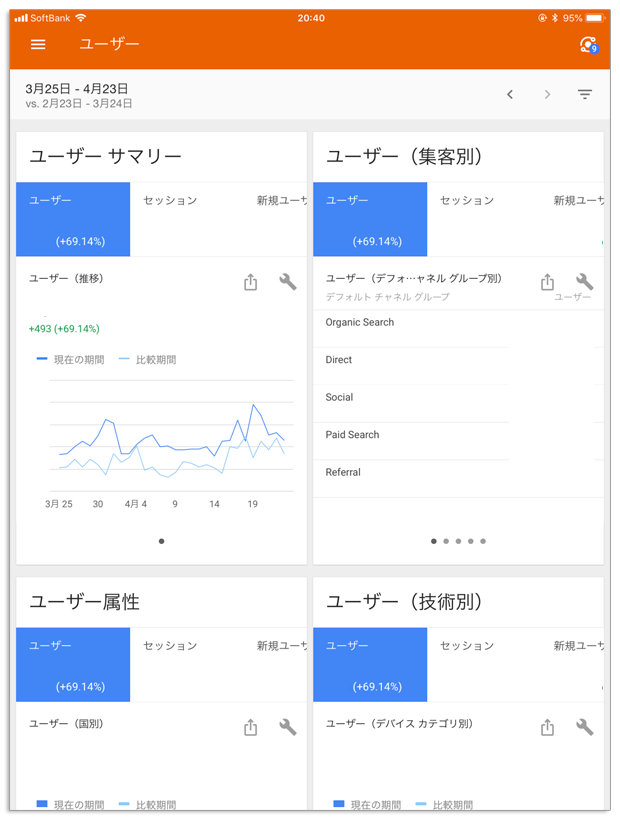Click the デフォルト チャネル グループ column header
The height and width of the screenshot is (820, 620).
click(x=387, y=297)
